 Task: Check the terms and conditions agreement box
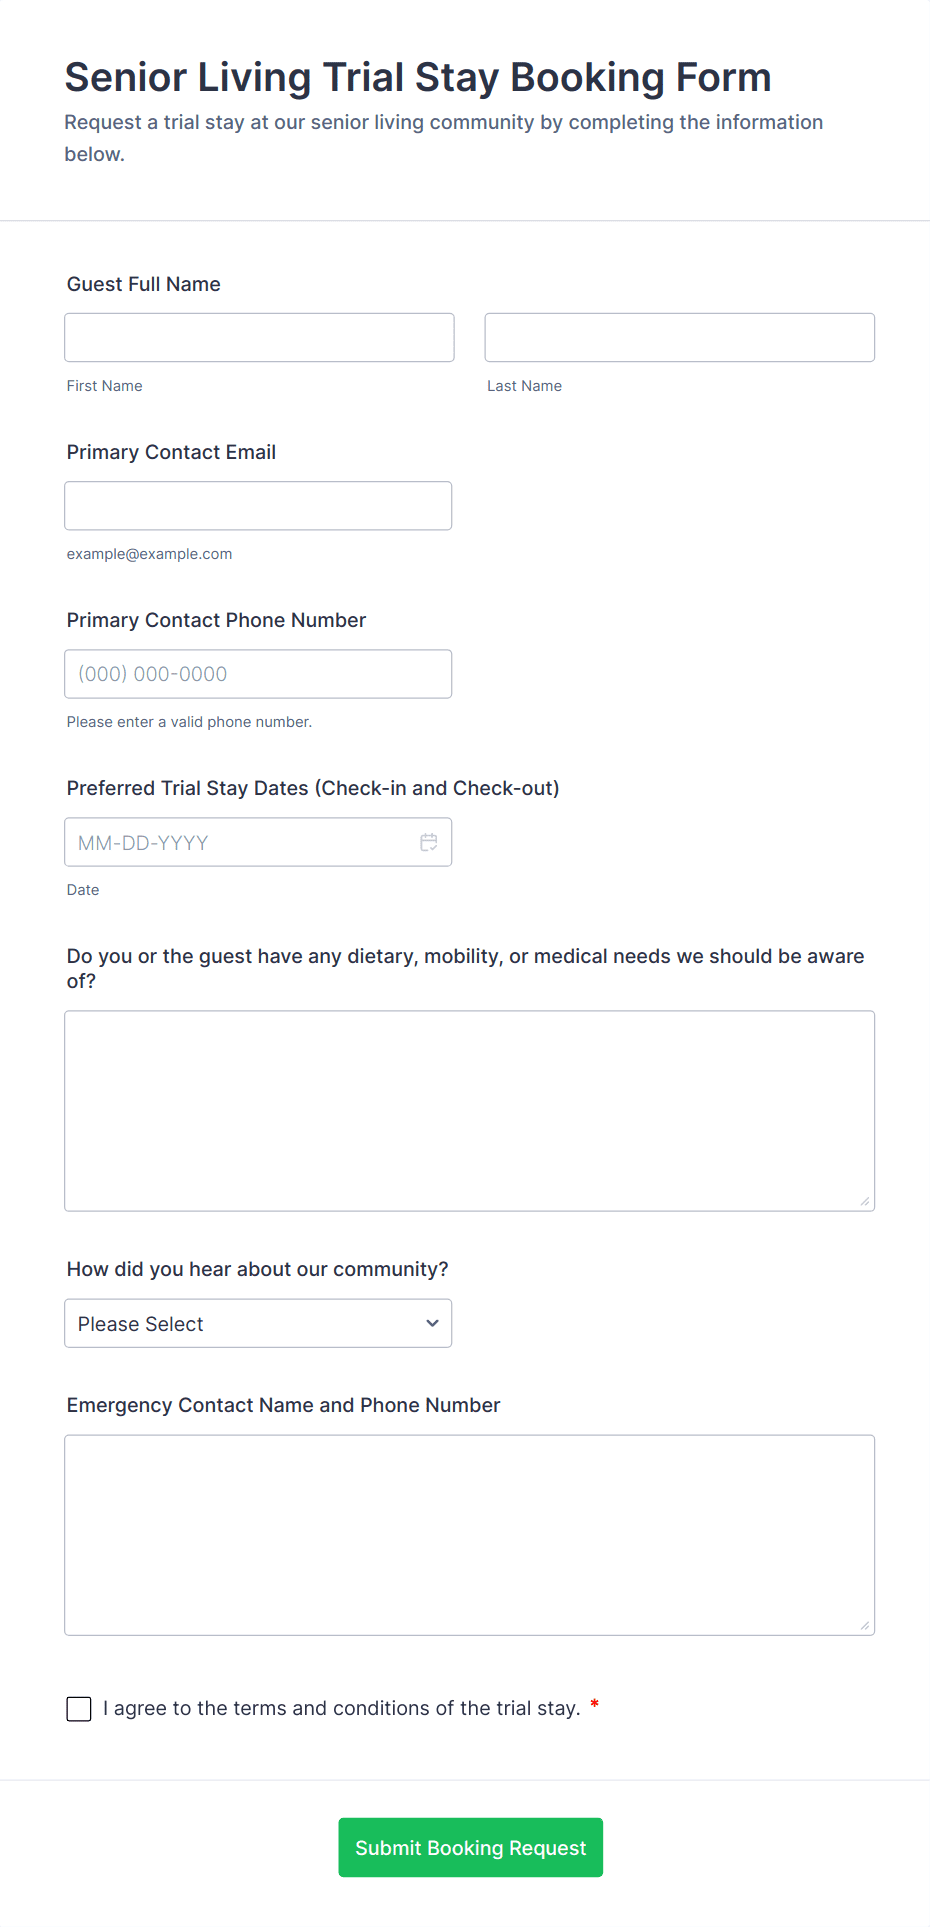coord(79,1709)
